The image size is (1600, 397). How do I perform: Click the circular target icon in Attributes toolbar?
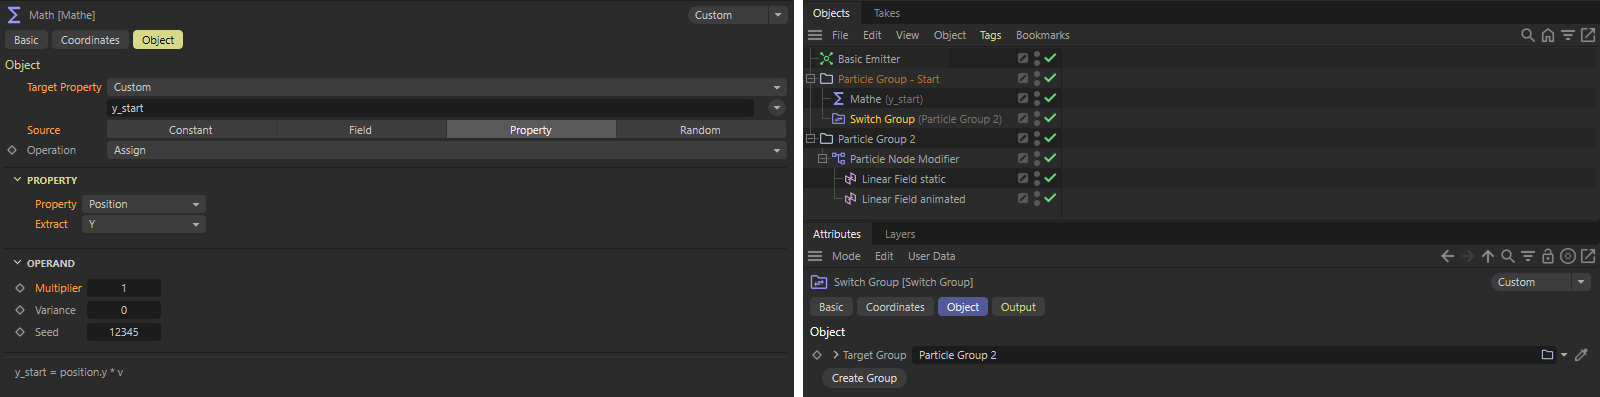[1568, 256]
